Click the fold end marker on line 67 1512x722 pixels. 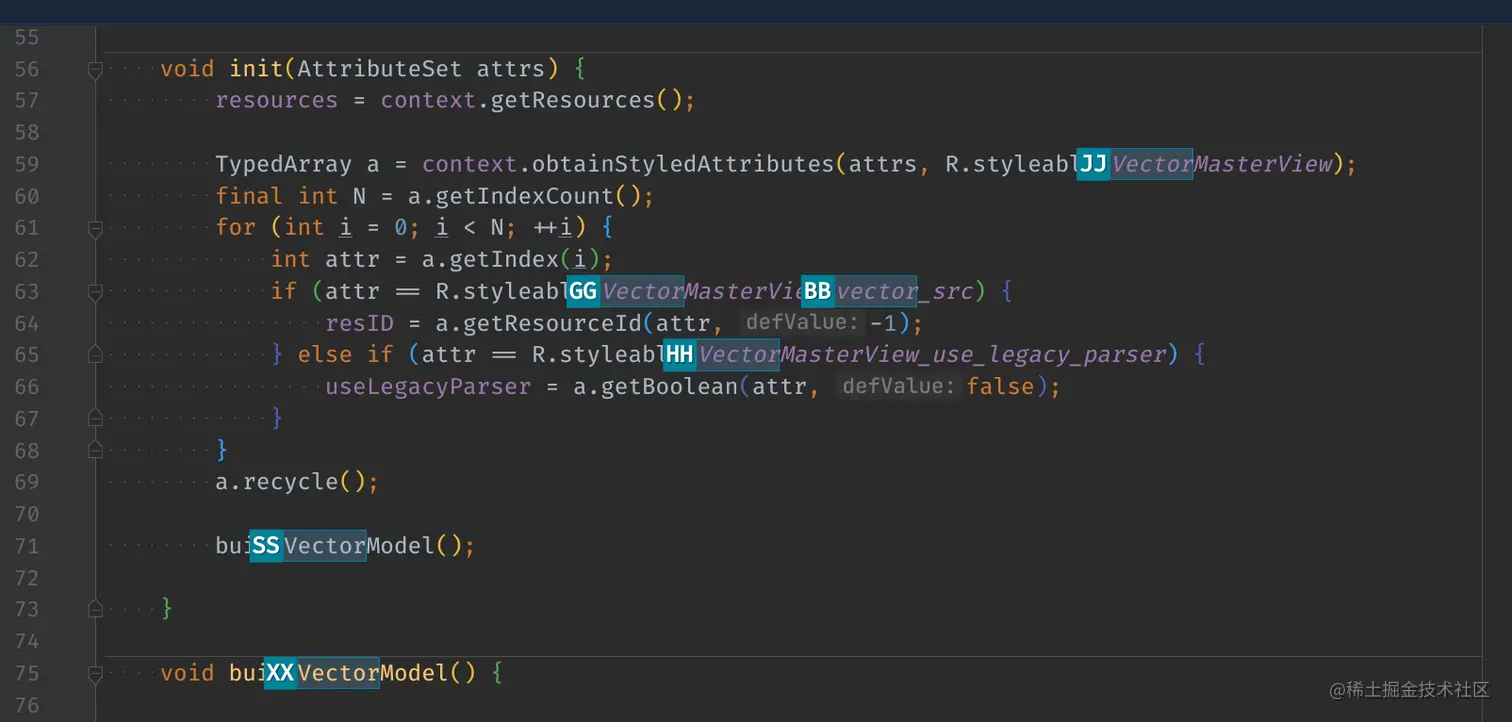[x=96, y=418]
